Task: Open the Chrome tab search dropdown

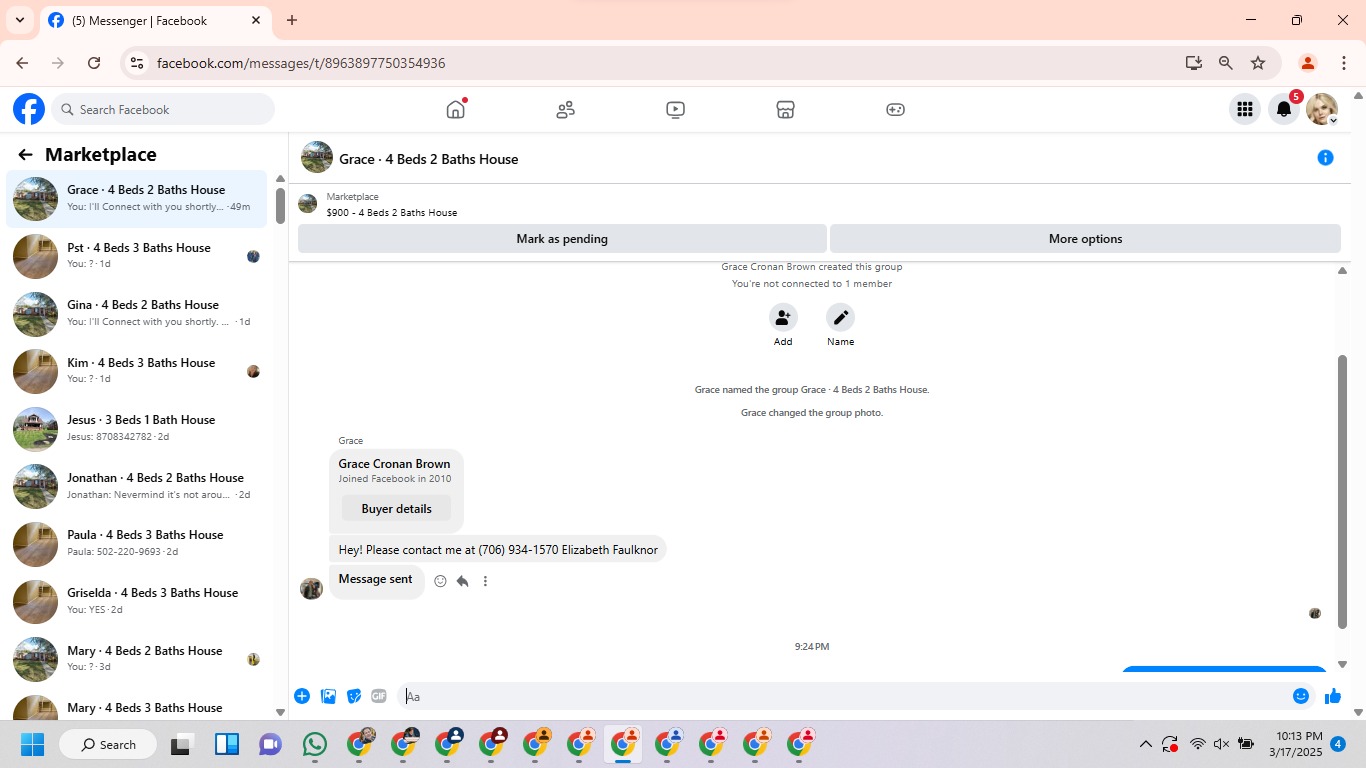Action: [20, 20]
